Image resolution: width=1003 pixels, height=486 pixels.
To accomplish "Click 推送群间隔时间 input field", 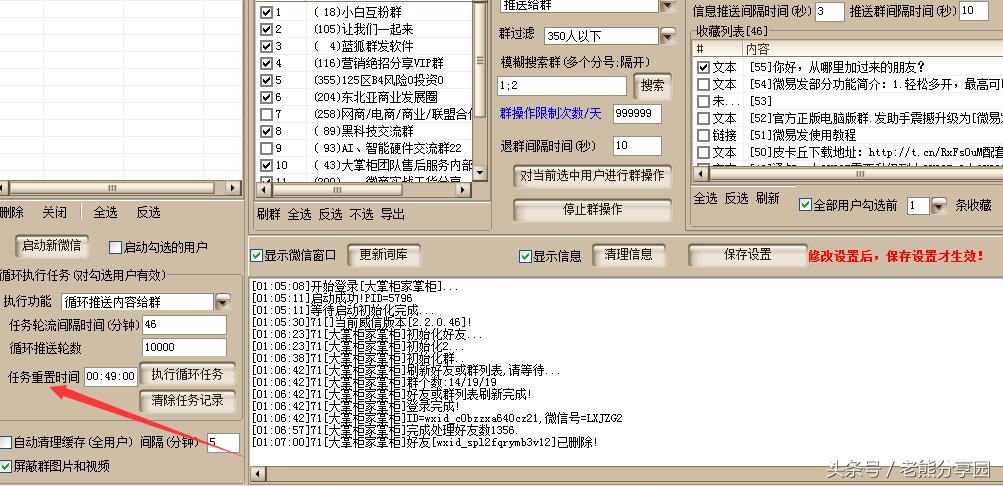I will [974, 11].
